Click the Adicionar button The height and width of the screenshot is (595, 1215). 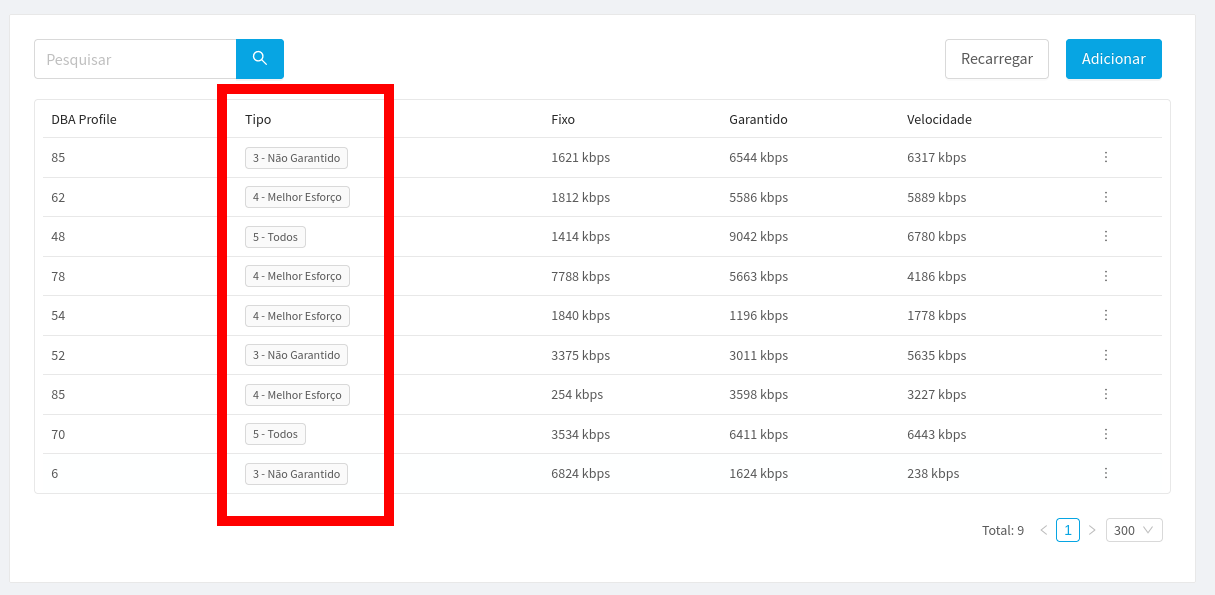click(1113, 59)
